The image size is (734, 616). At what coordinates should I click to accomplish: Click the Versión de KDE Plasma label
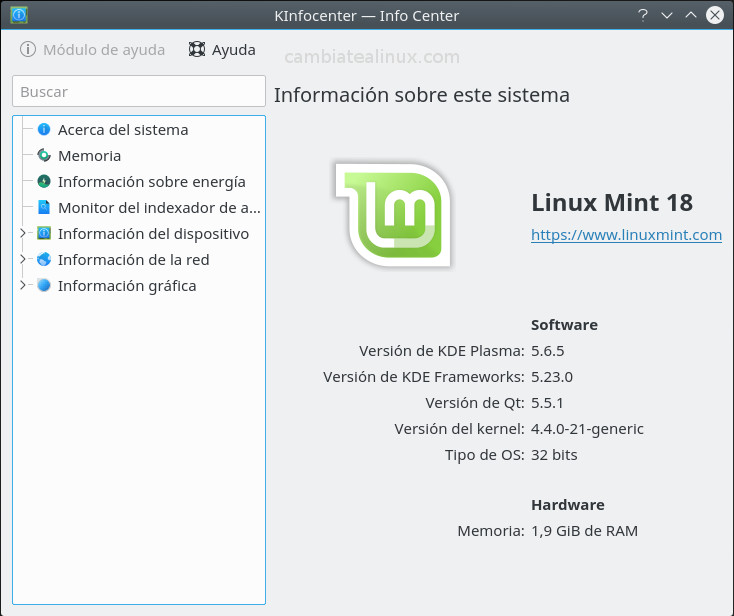[441, 351]
